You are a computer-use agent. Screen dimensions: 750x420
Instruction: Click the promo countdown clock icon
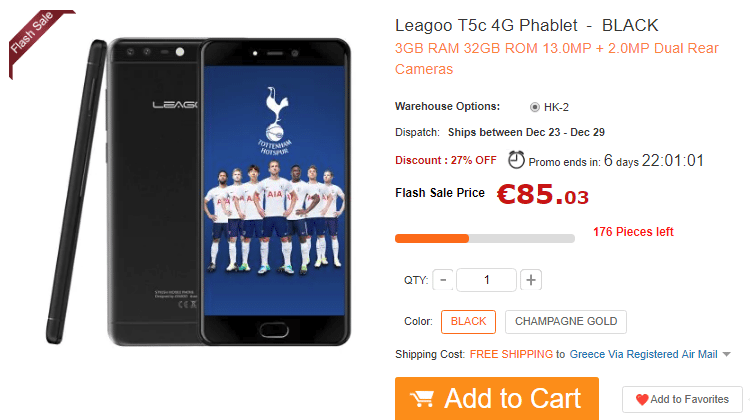pos(516,160)
